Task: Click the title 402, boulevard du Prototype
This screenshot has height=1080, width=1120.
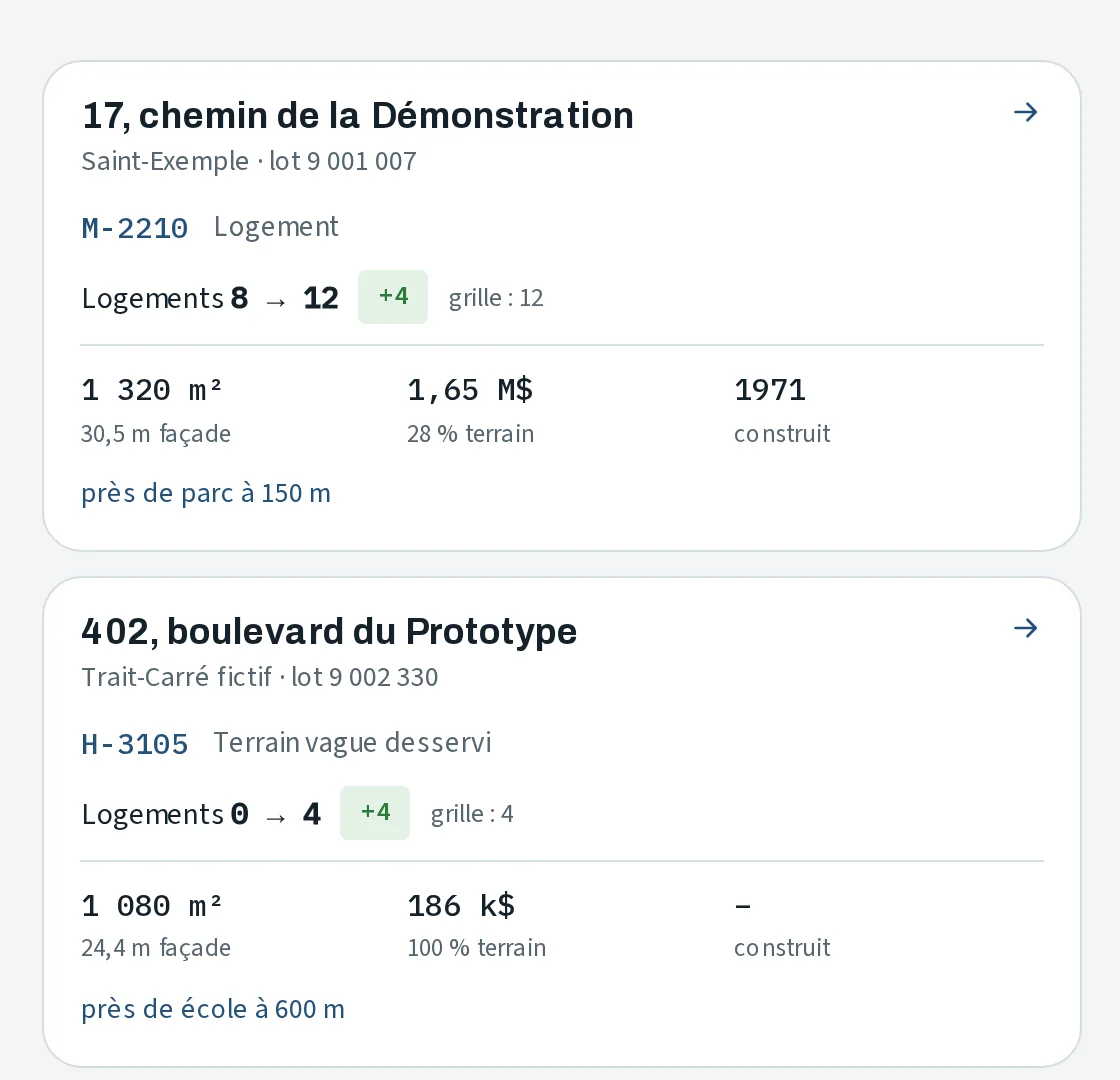Action: click(x=329, y=631)
